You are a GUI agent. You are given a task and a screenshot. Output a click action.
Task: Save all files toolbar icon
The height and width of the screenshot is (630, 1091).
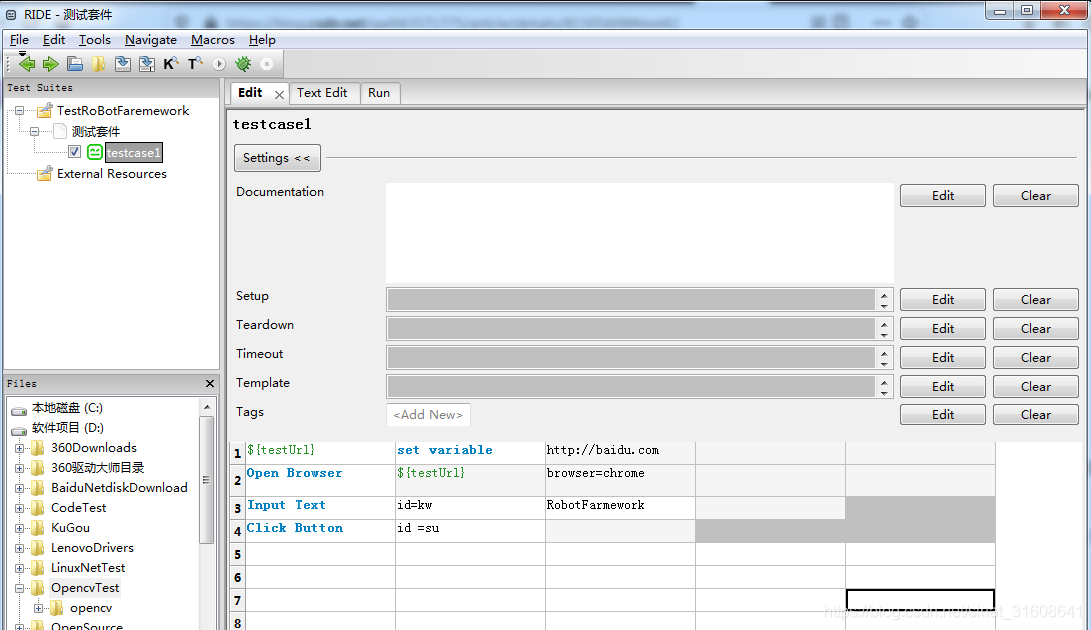[147, 64]
